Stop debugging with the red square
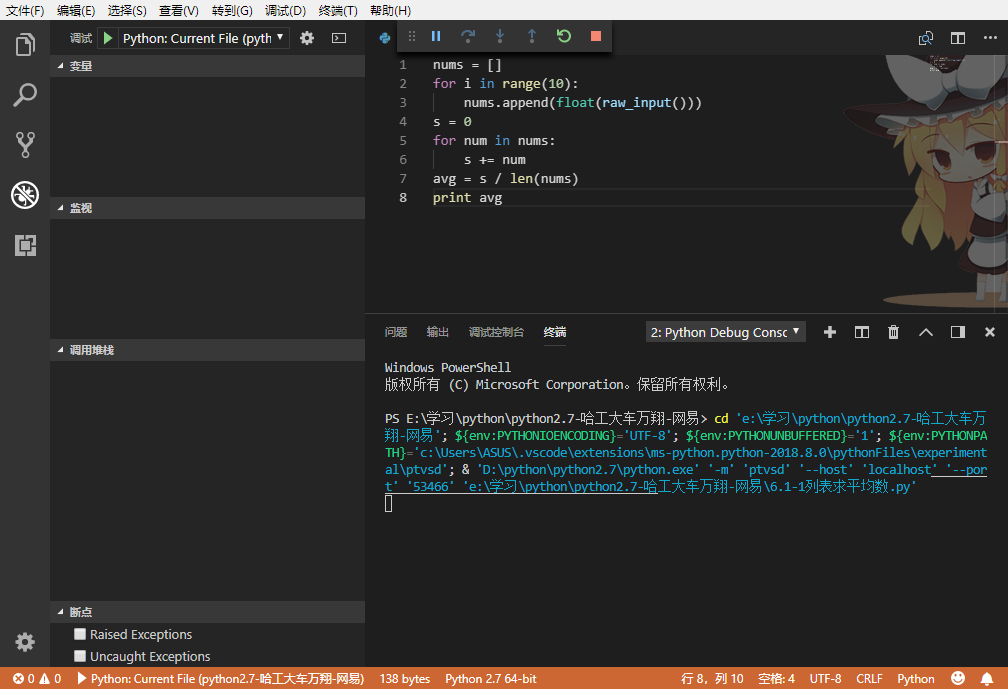This screenshot has height=689, width=1008. point(596,36)
